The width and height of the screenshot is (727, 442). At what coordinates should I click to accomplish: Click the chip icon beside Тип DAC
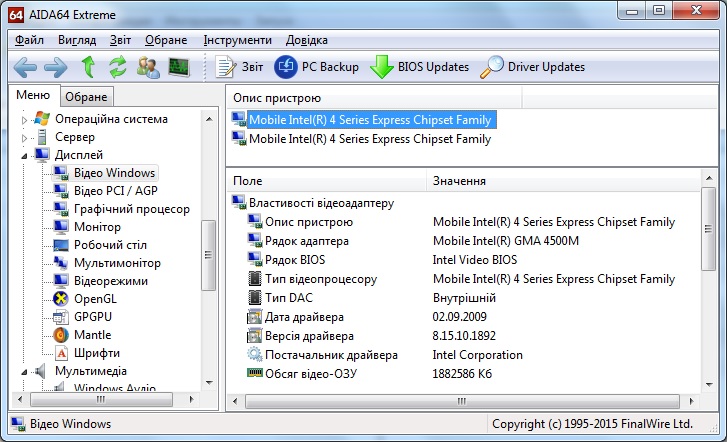coord(255,298)
